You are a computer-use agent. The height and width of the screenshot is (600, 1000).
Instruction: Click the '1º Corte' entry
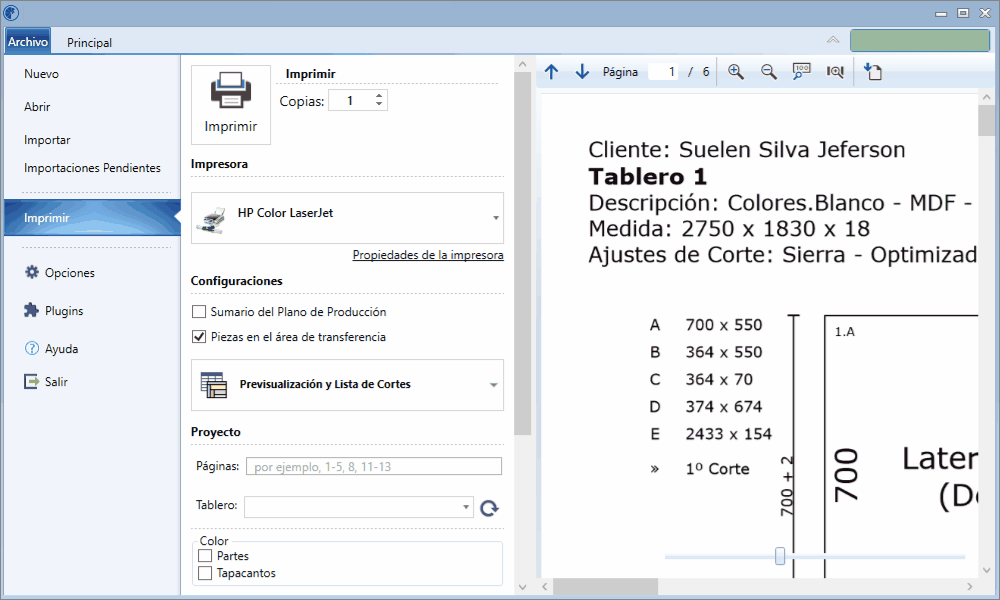click(x=717, y=469)
